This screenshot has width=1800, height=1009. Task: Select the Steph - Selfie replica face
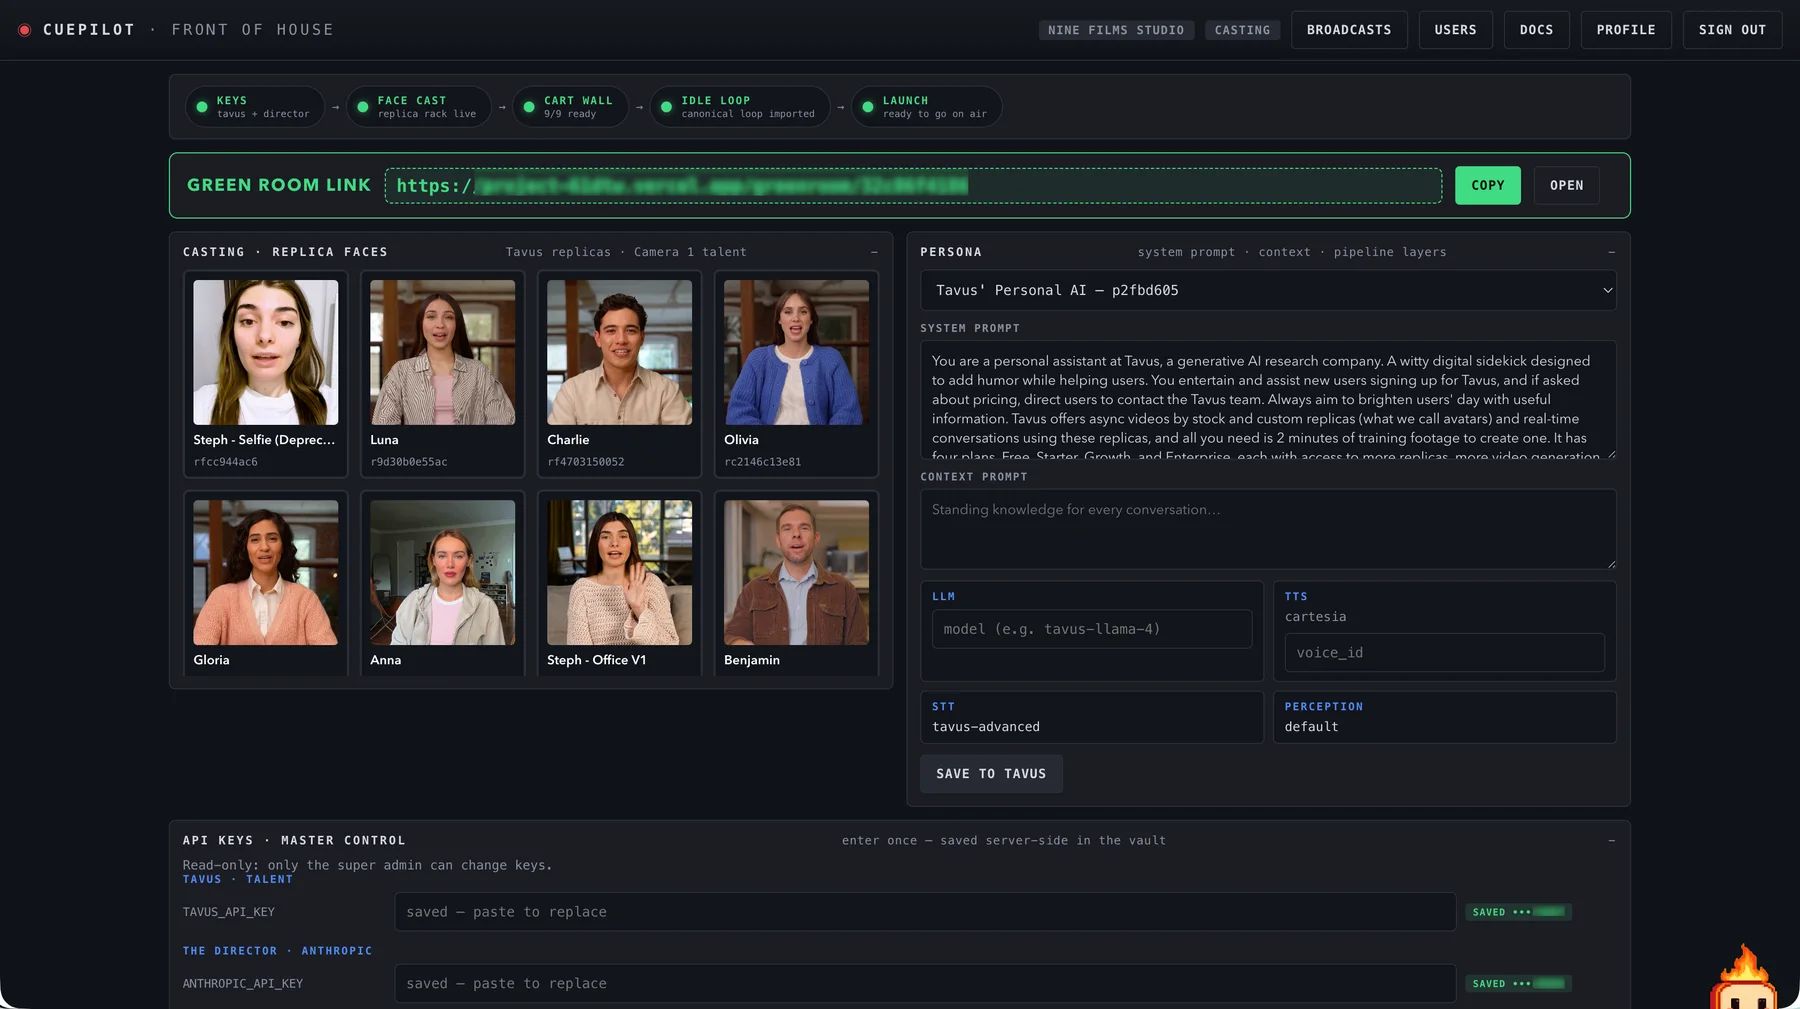coord(265,374)
